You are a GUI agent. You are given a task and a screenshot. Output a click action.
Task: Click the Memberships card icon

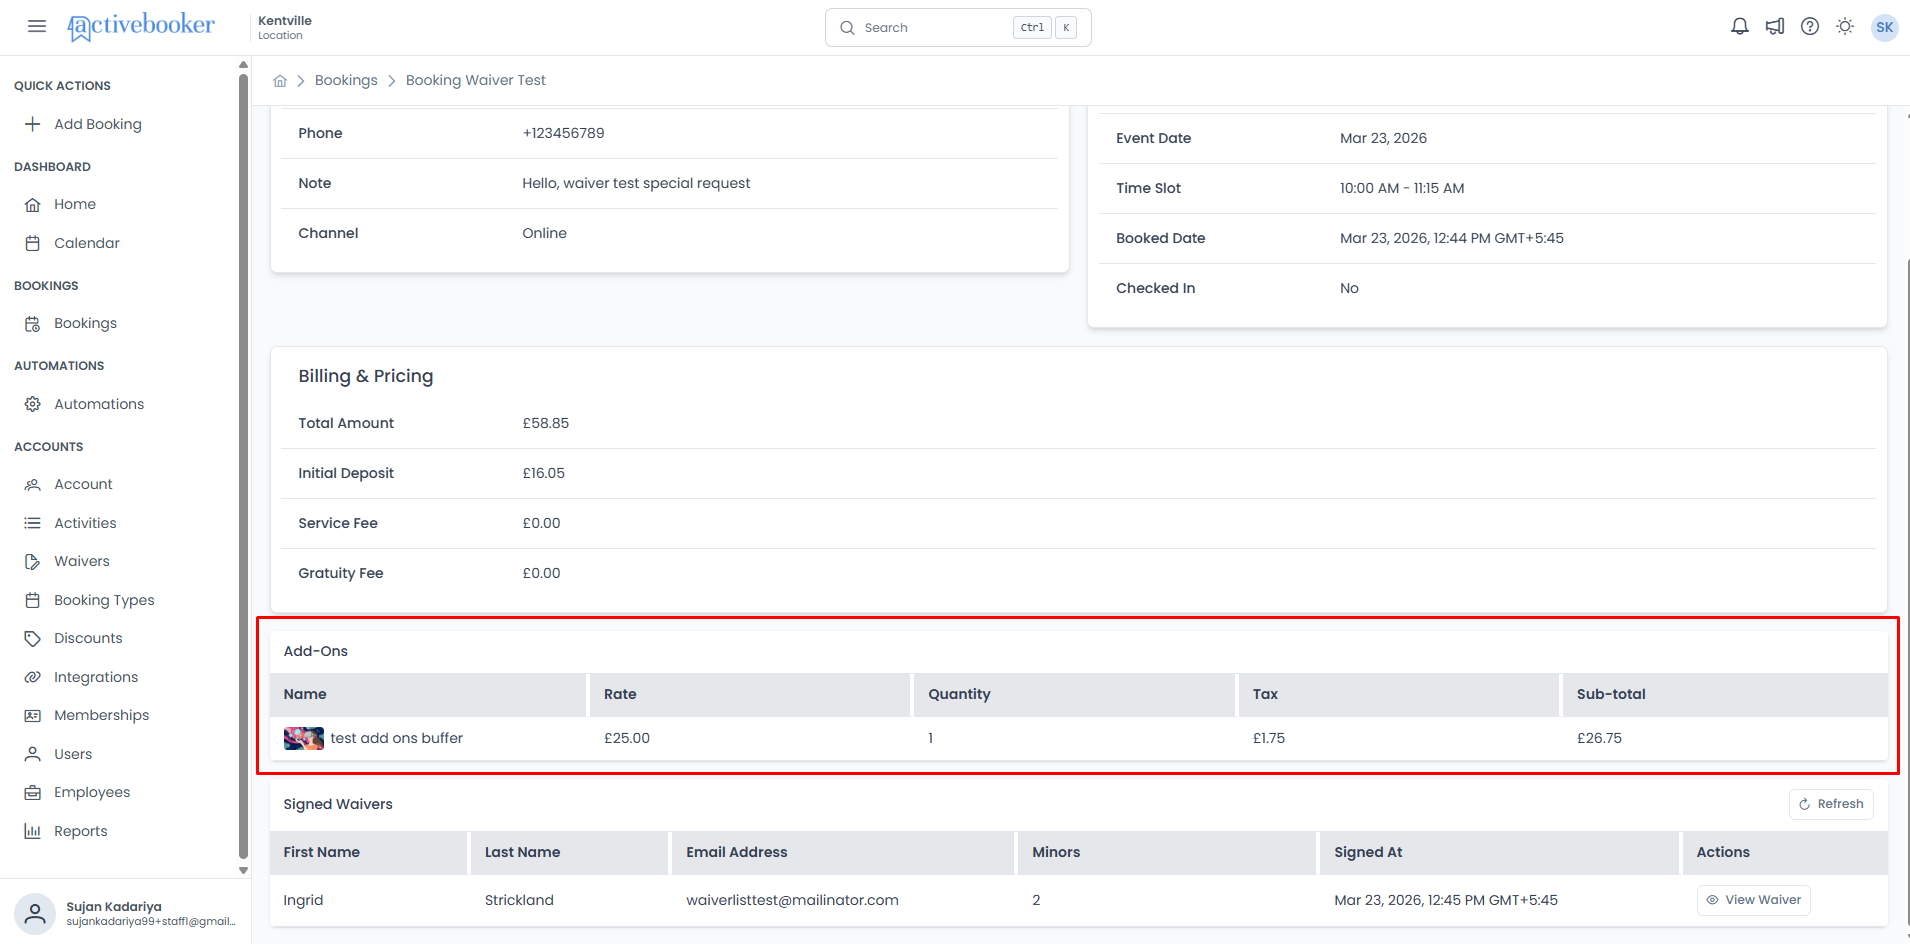[33, 715]
